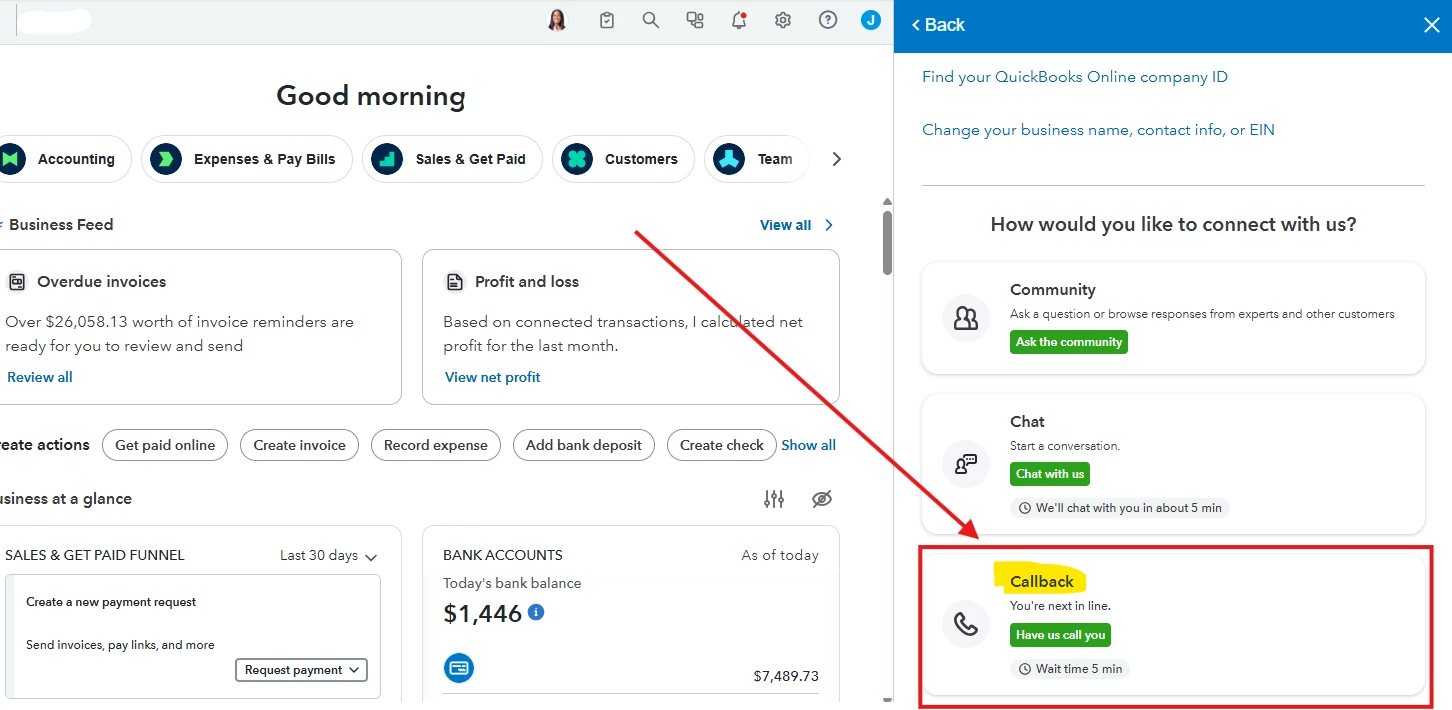Click Create check action
The image size is (1452, 710).
pyautogui.click(x=722, y=445)
